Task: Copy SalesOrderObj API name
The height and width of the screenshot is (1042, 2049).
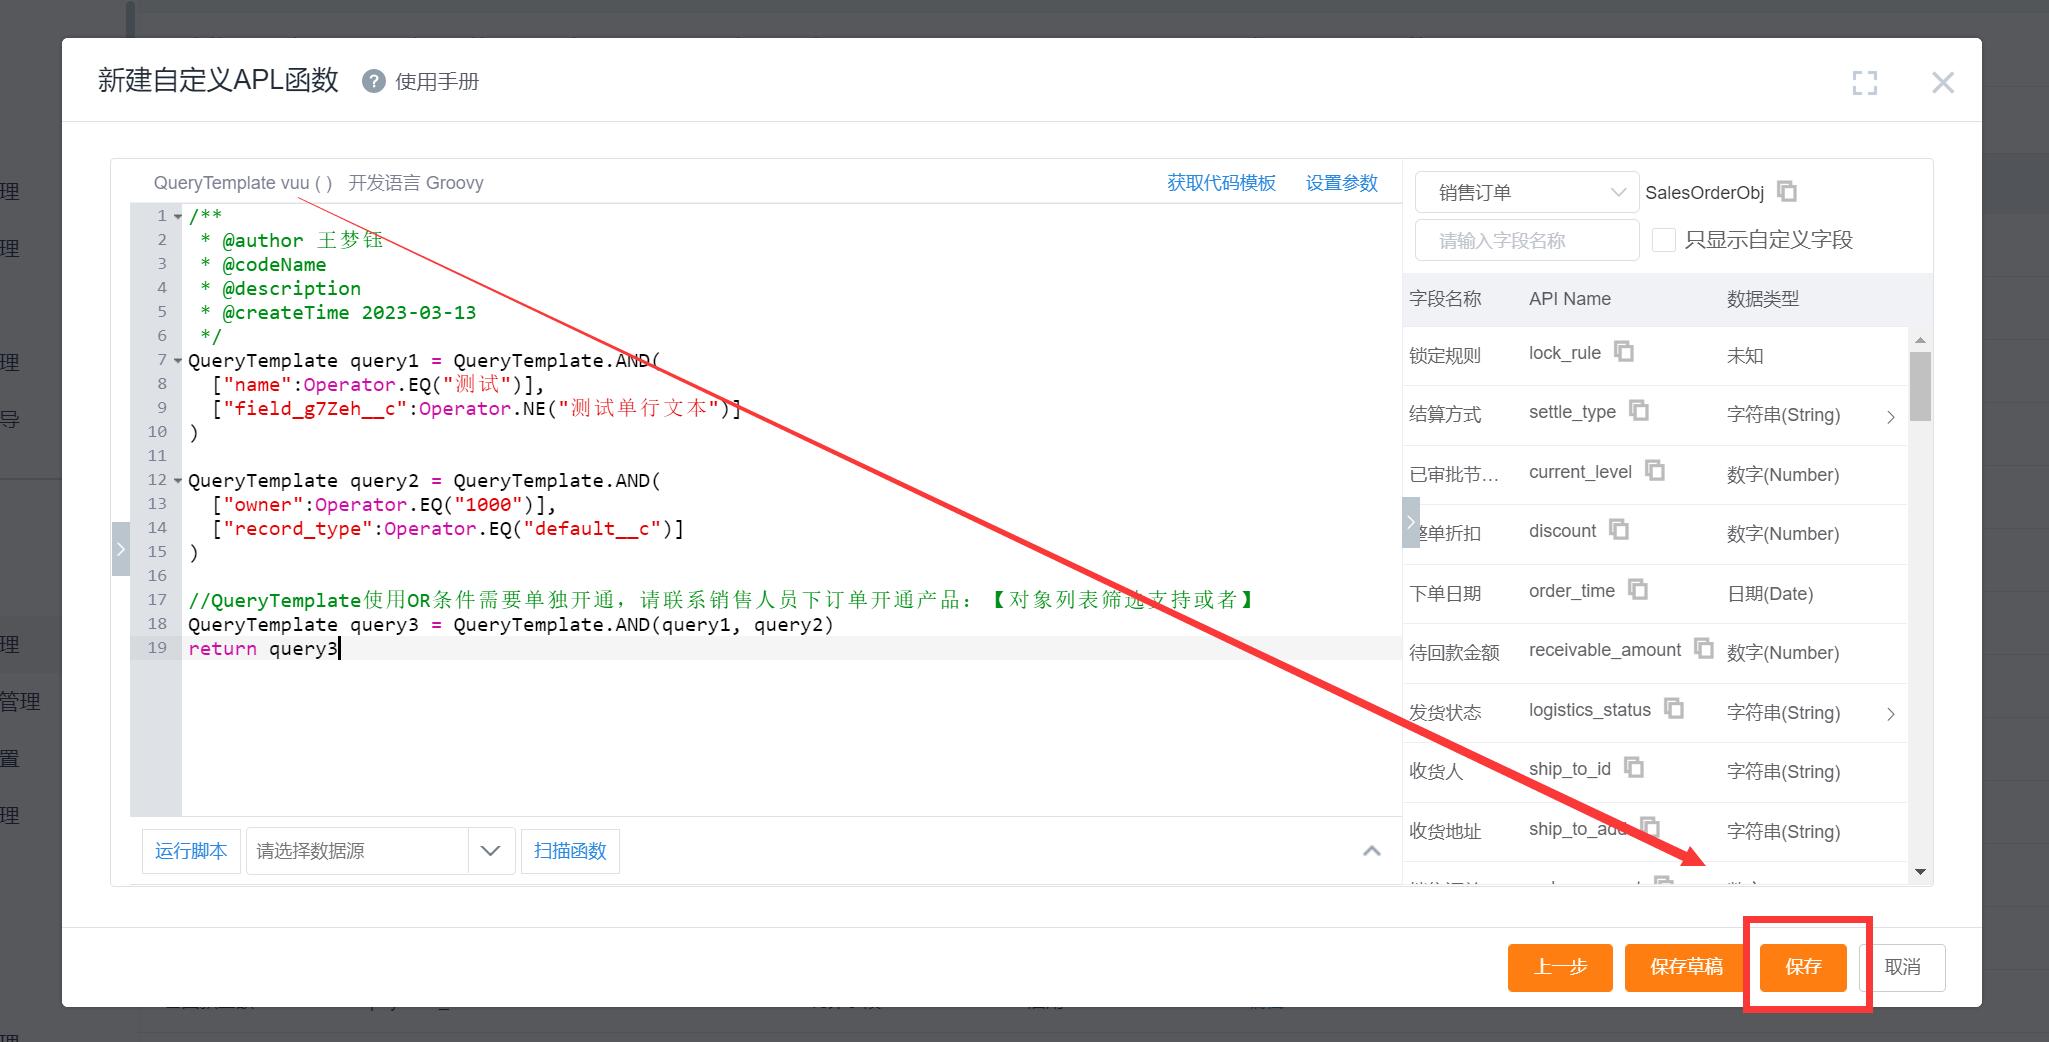Action: [1787, 190]
